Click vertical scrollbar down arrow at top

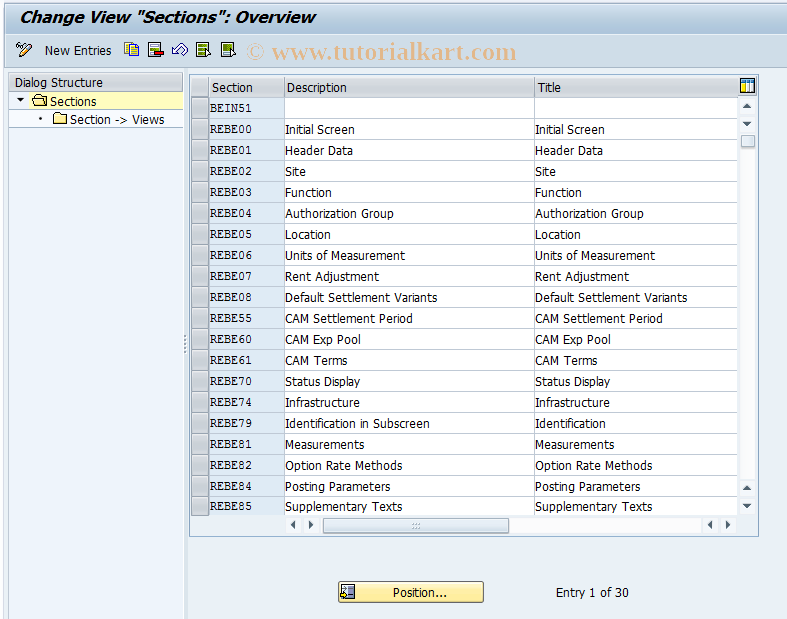coord(747,123)
